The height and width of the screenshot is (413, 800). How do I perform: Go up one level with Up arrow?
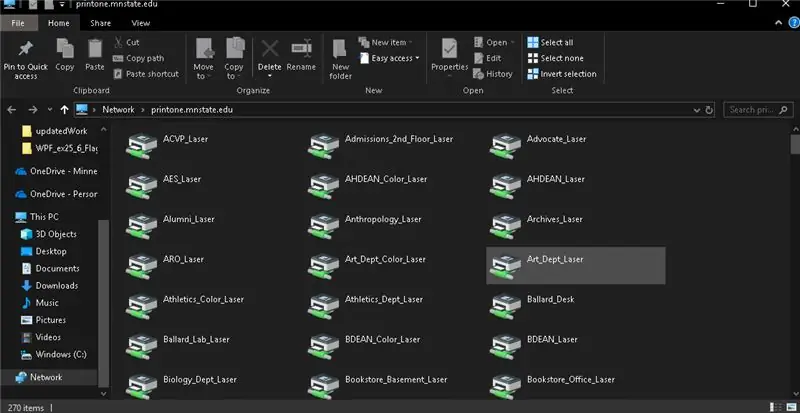(x=64, y=110)
